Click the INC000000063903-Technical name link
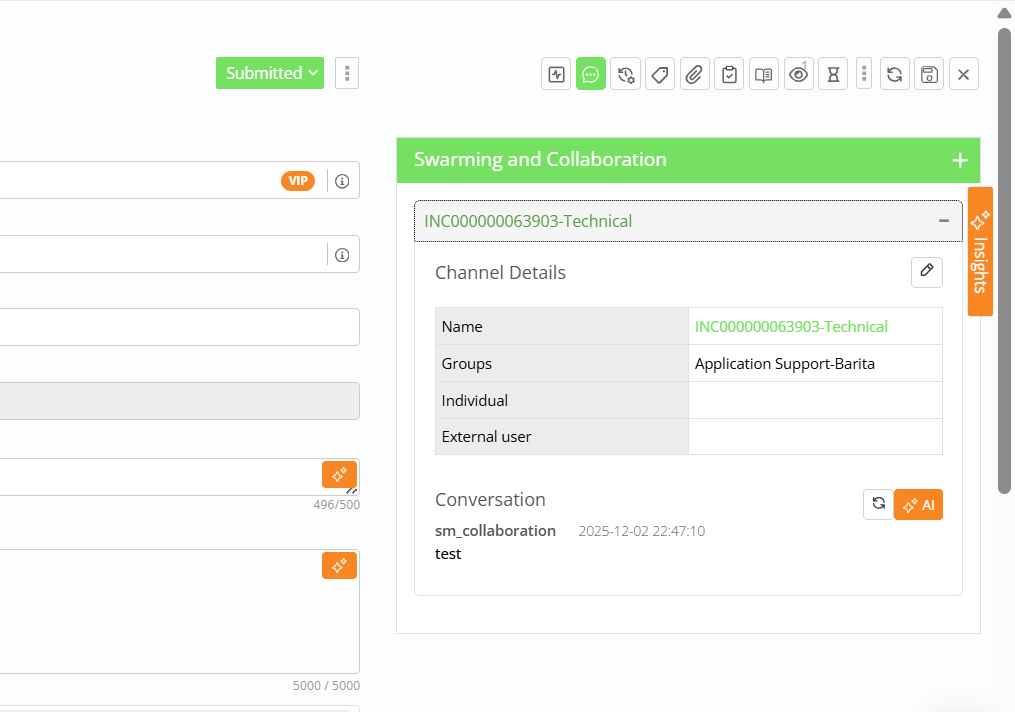The width and height of the screenshot is (1015, 712). (791, 327)
